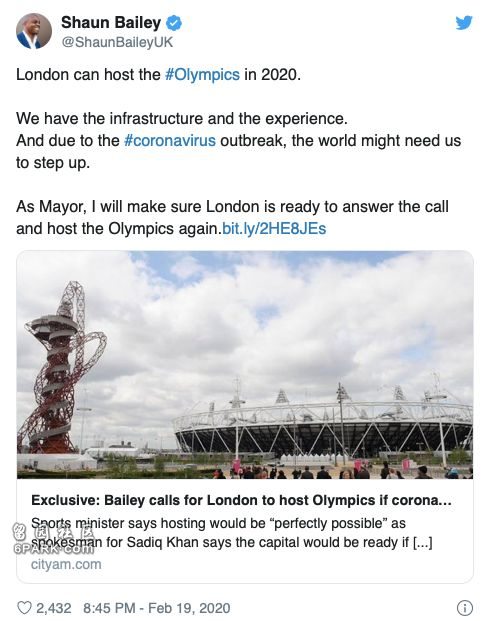The height and width of the screenshot is (621, 488).
Task: Click the cityam.com source link
Action: pyautogui.click(x=66, y=564)
